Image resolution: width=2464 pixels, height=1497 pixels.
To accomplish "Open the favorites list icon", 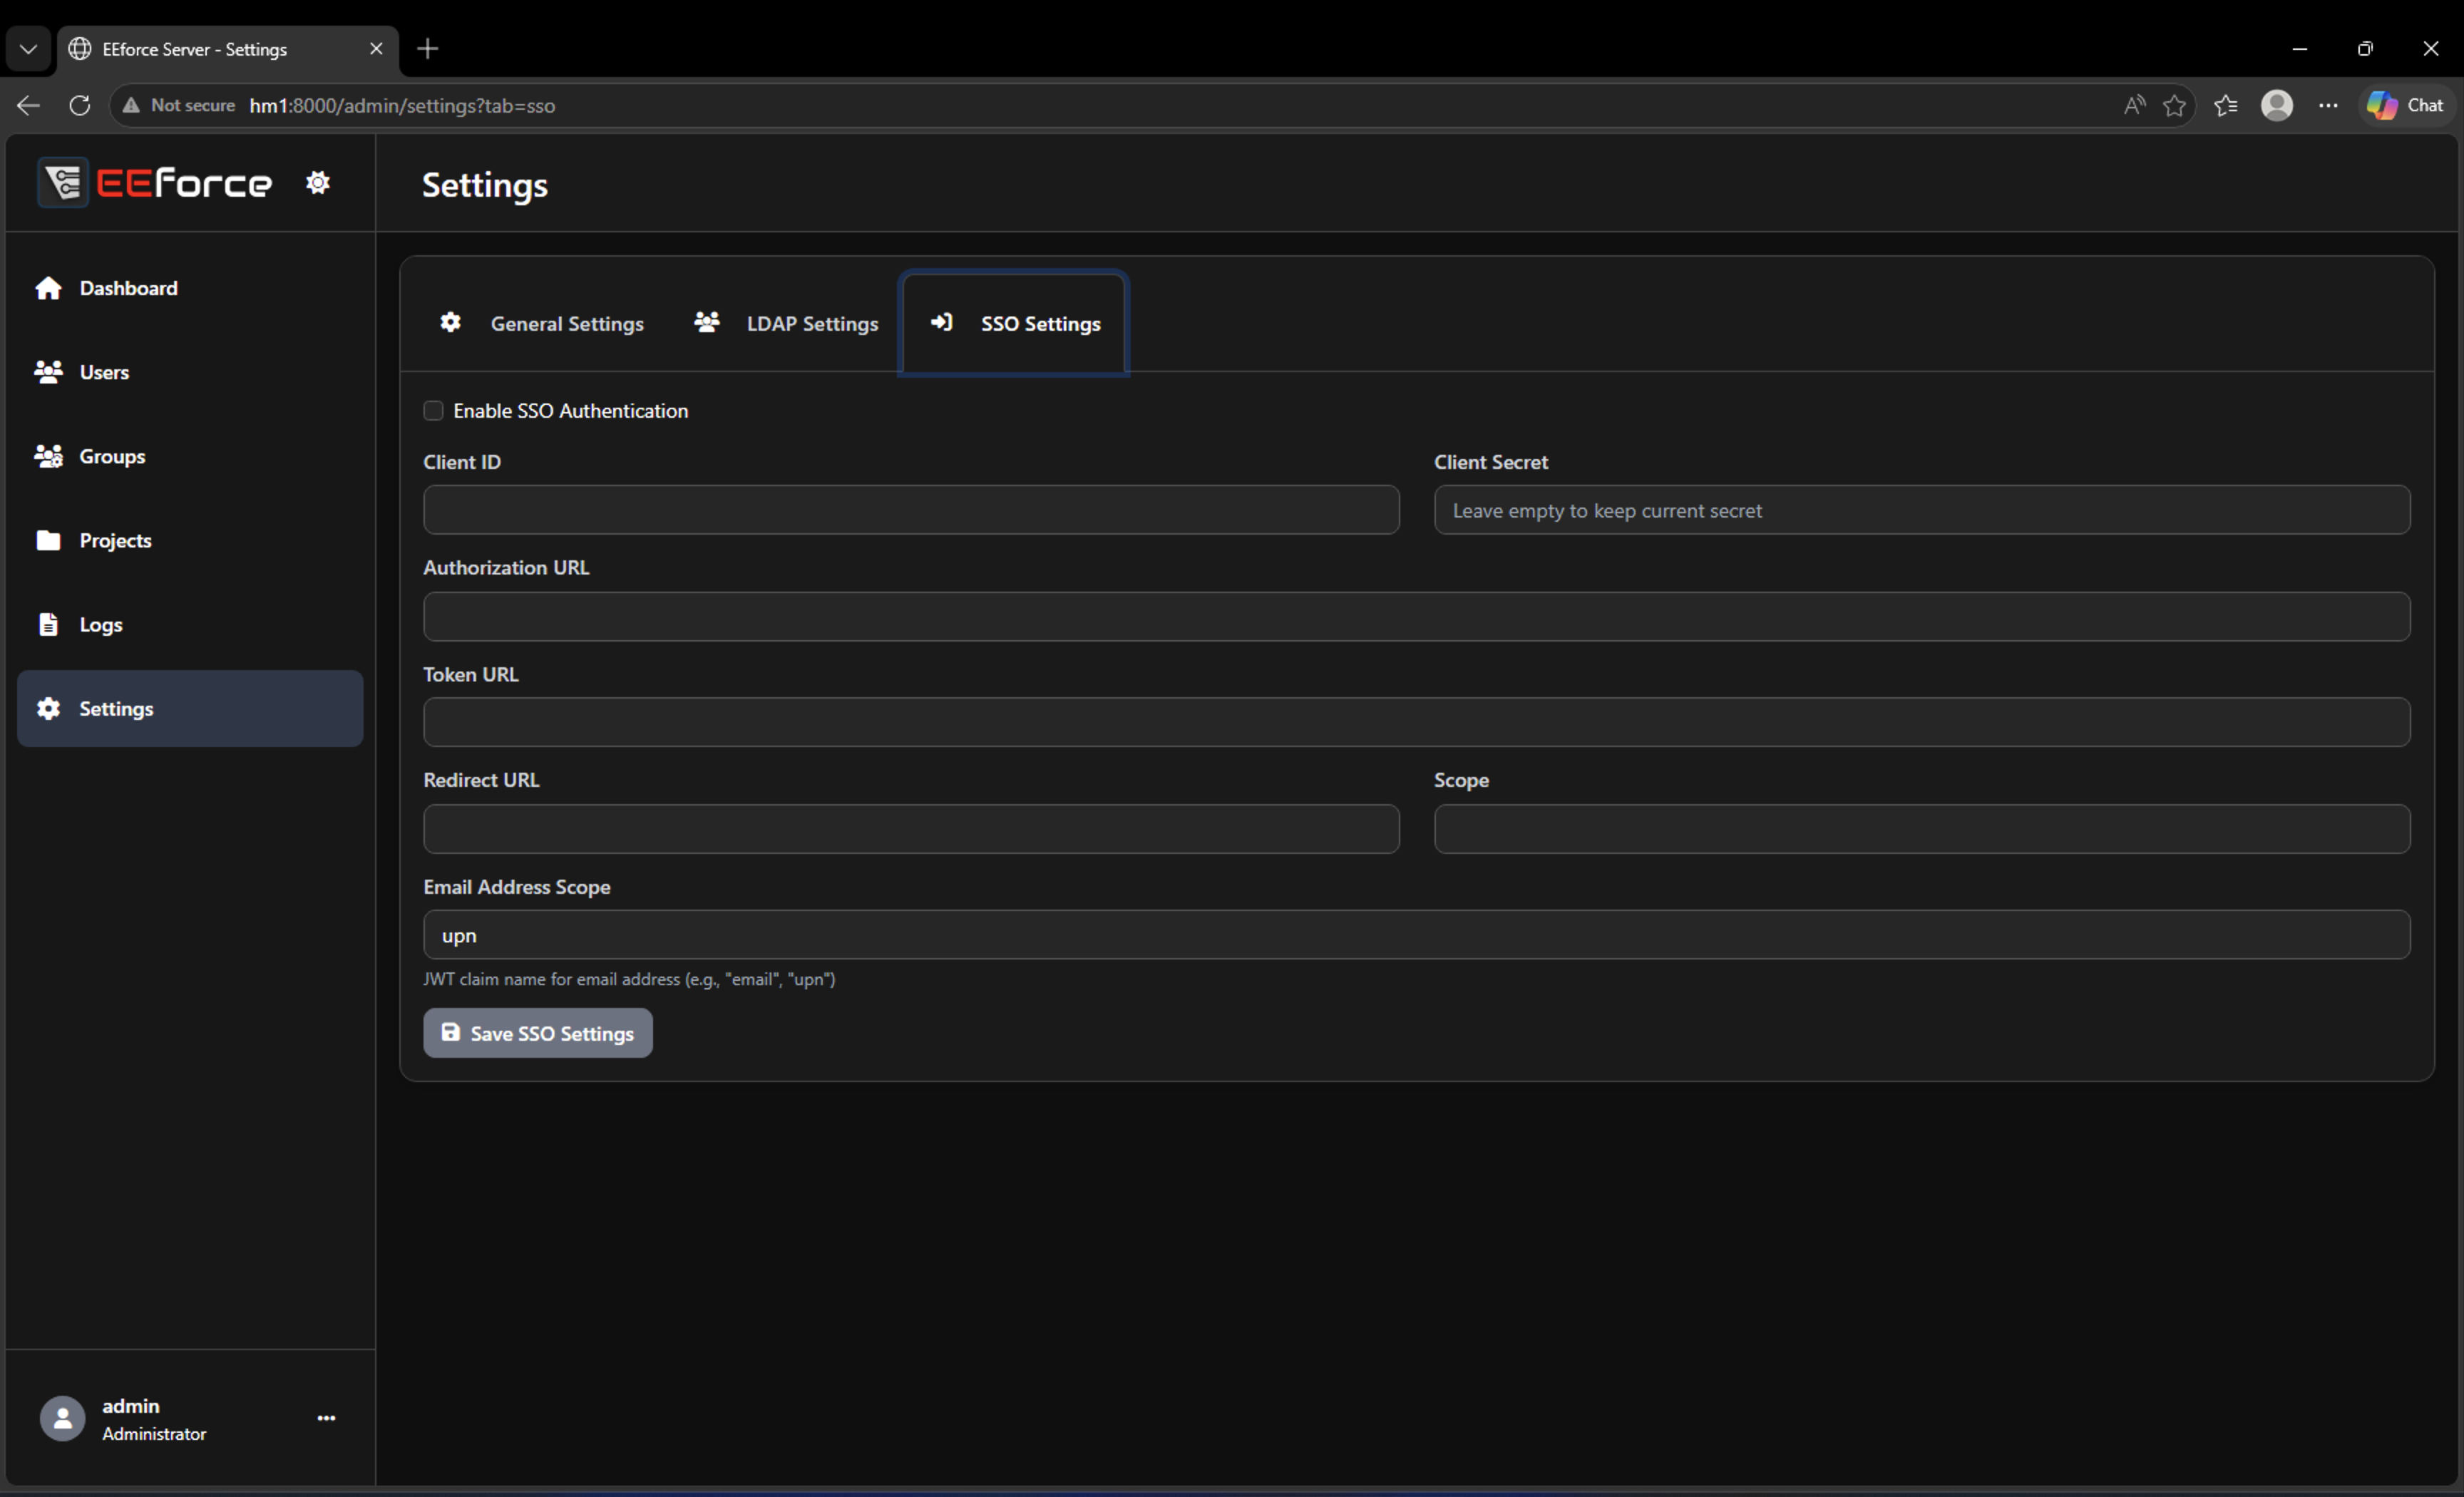I will click(x=2225, y=105).
